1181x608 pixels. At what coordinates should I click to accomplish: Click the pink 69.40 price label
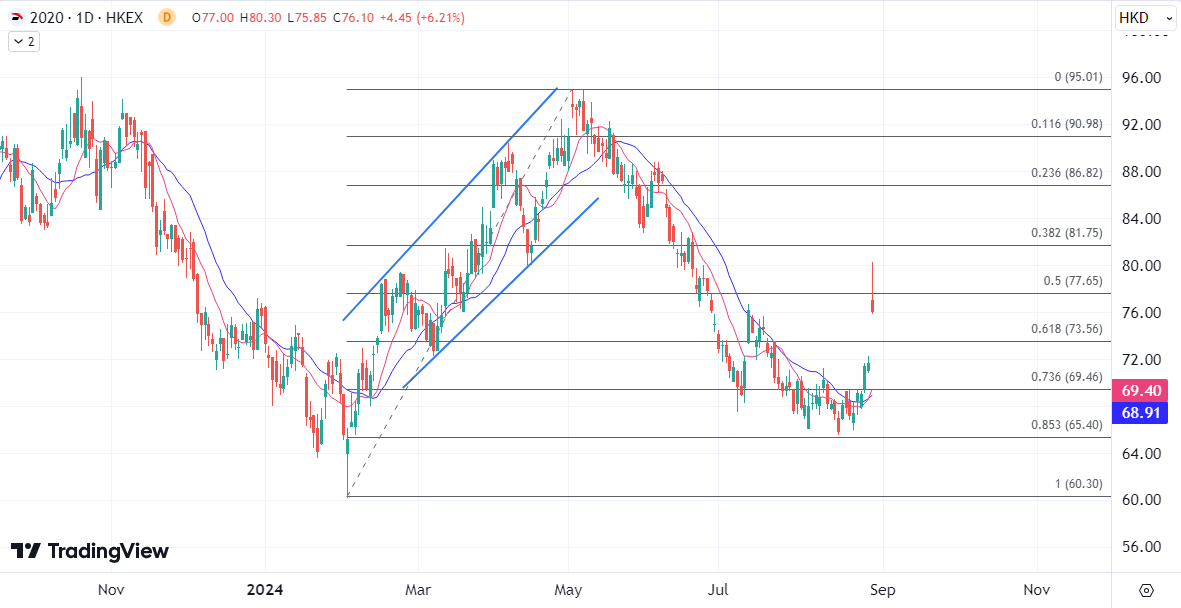[x=1140, y=390]
